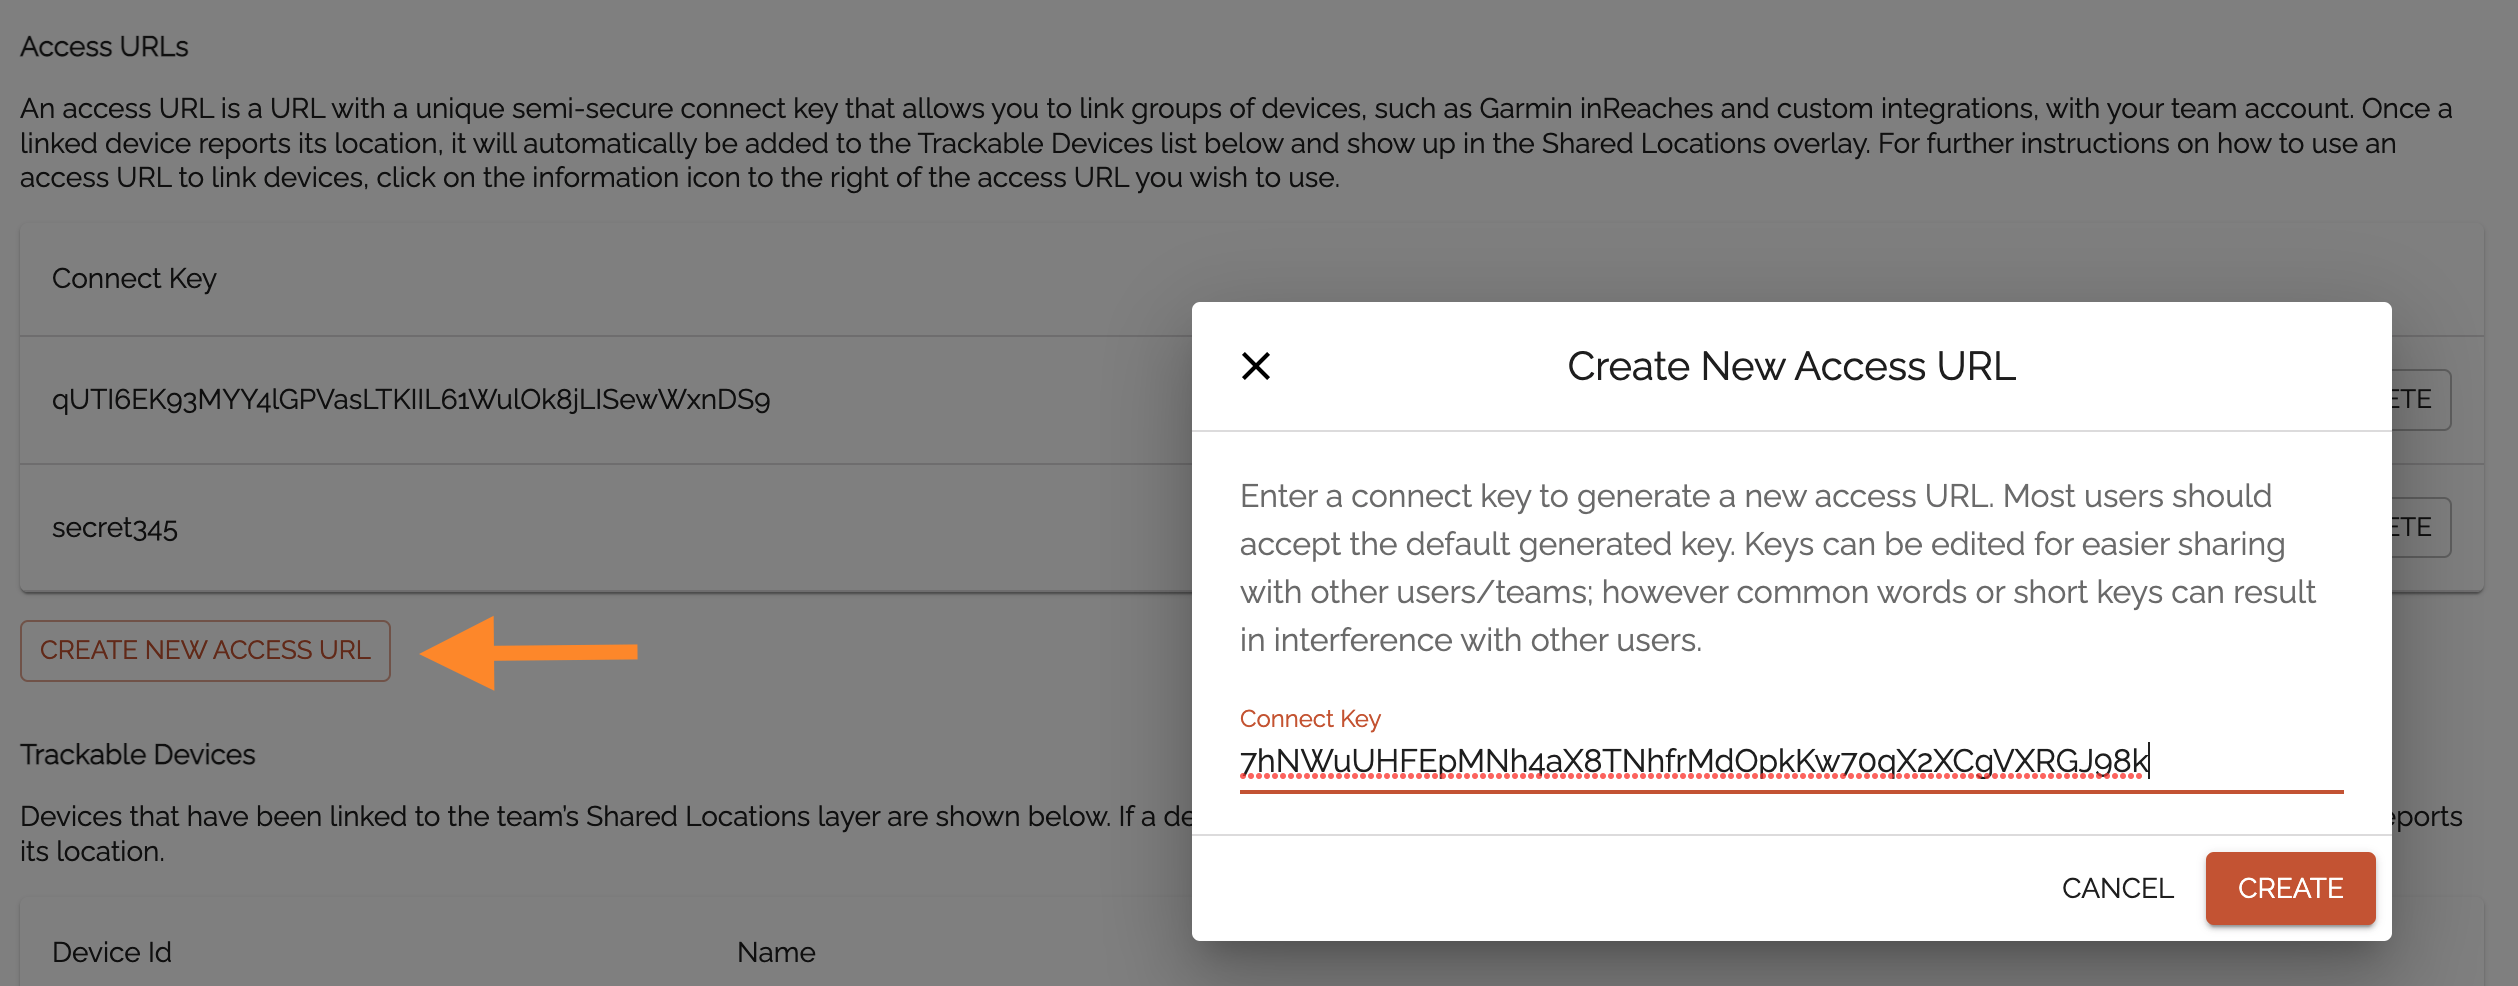Click the red Connect Key field label
This screenshot has width=2518, height=986.
(x=1310, y=719)
